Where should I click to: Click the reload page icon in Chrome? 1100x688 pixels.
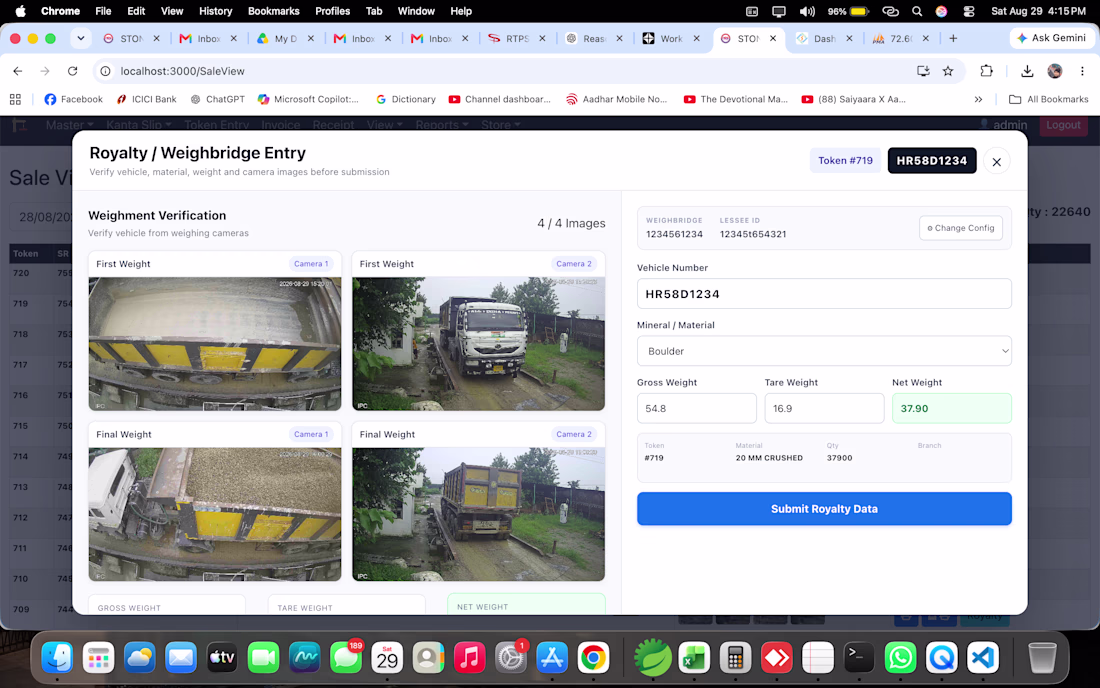pos(72,71)
